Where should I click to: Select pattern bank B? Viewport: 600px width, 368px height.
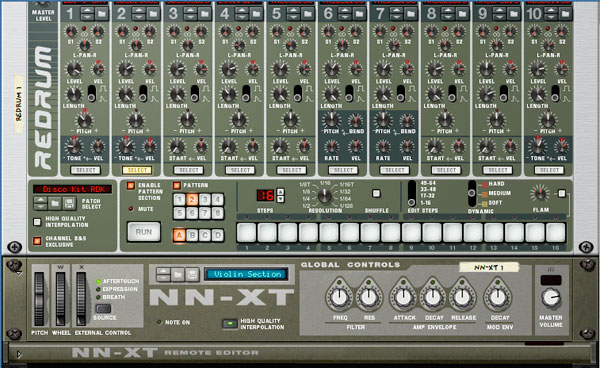point(192,235)
